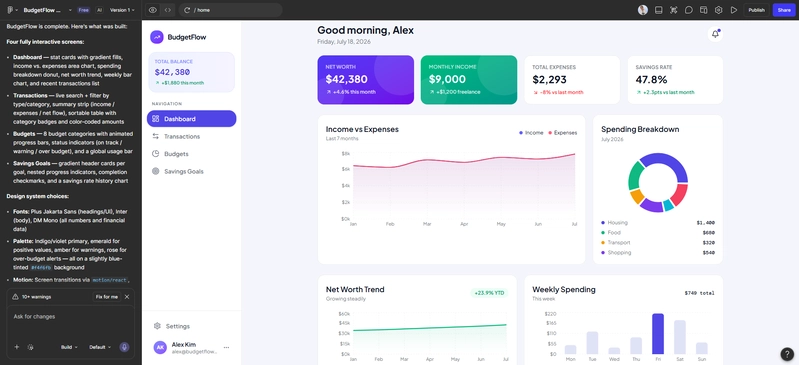Click the Housing color dot in legend

[603, 223]
